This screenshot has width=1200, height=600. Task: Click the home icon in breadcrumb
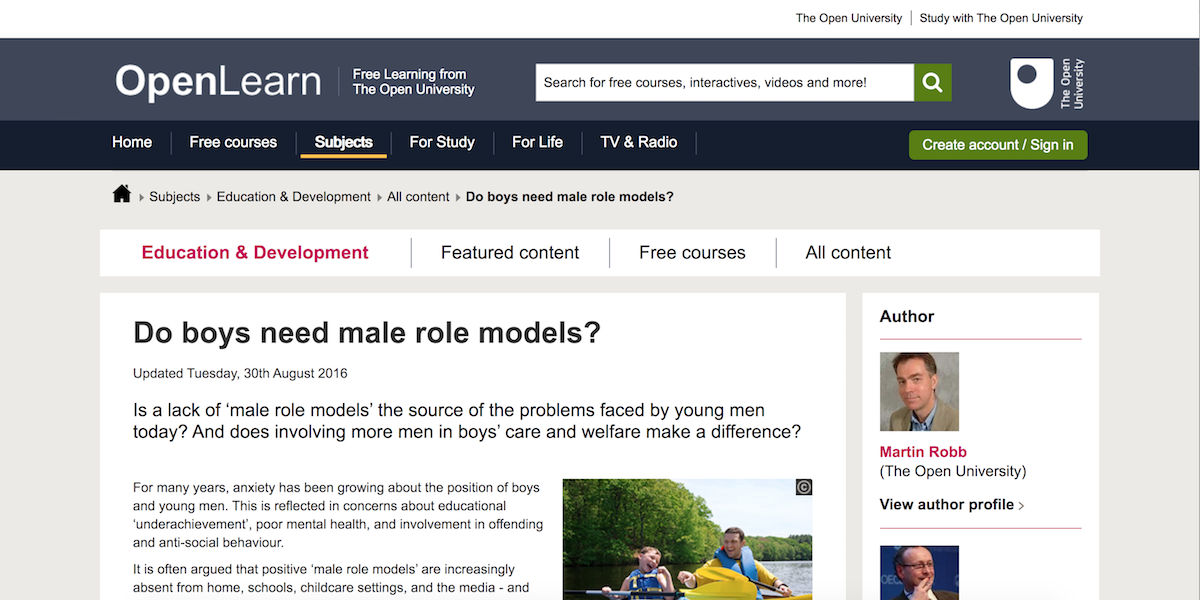pyautogui.click(x=122, y=195)
